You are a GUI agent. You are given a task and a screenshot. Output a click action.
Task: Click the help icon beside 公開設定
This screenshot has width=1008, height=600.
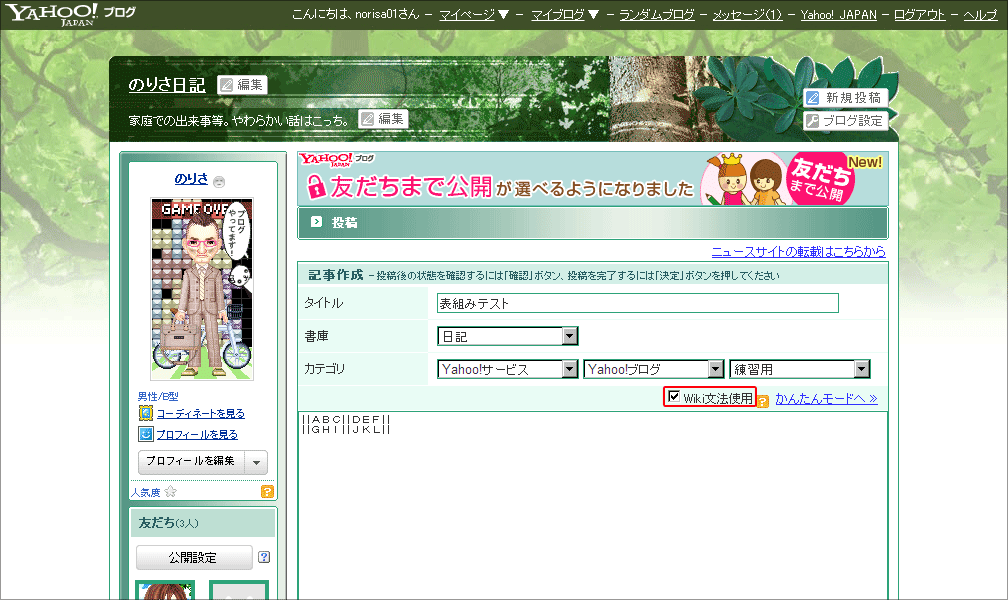point(264,557)
